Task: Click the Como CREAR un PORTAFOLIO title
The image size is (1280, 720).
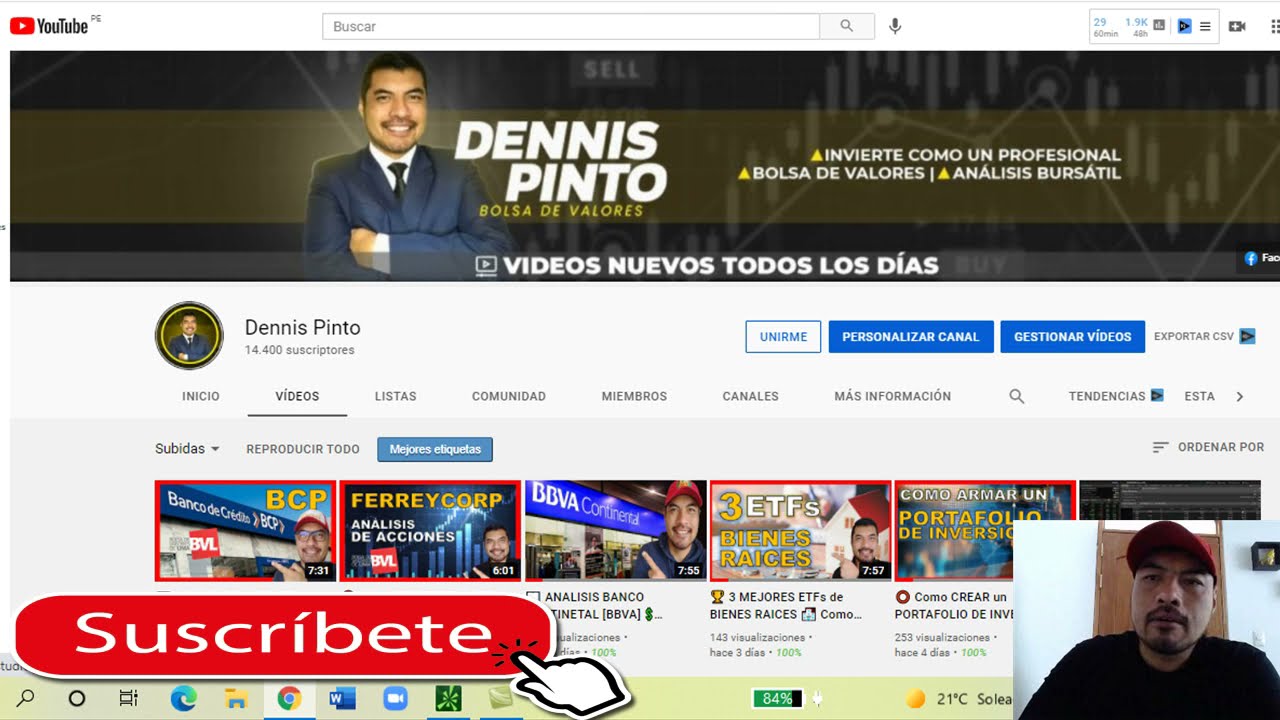Action: click(953, 606)
